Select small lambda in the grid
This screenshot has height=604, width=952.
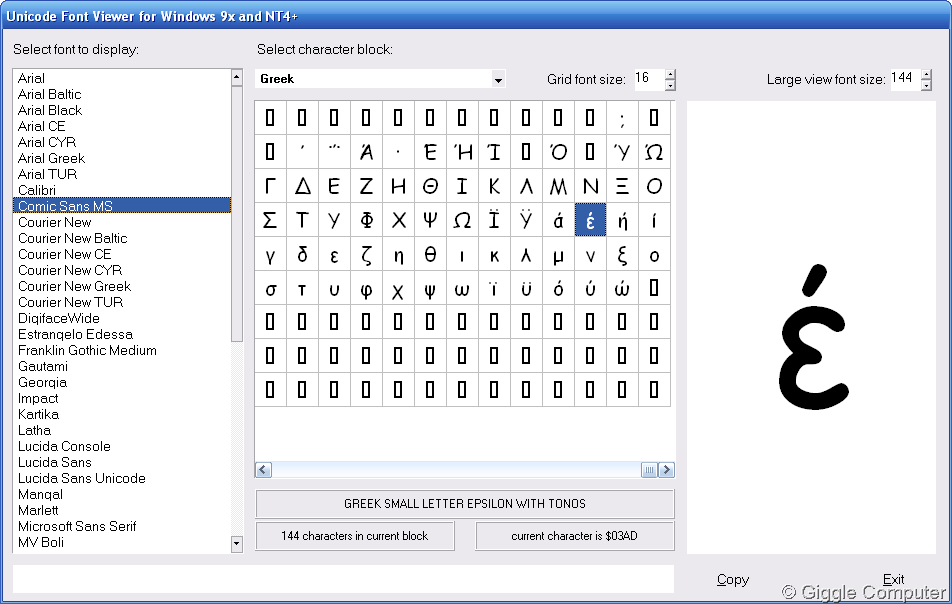(526, 254)
